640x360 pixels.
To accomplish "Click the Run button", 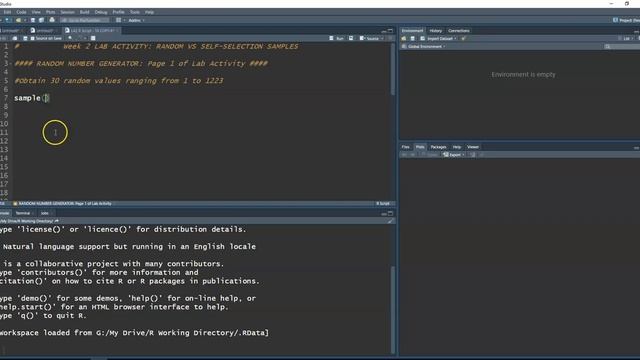I will click(x=337, y=38).
